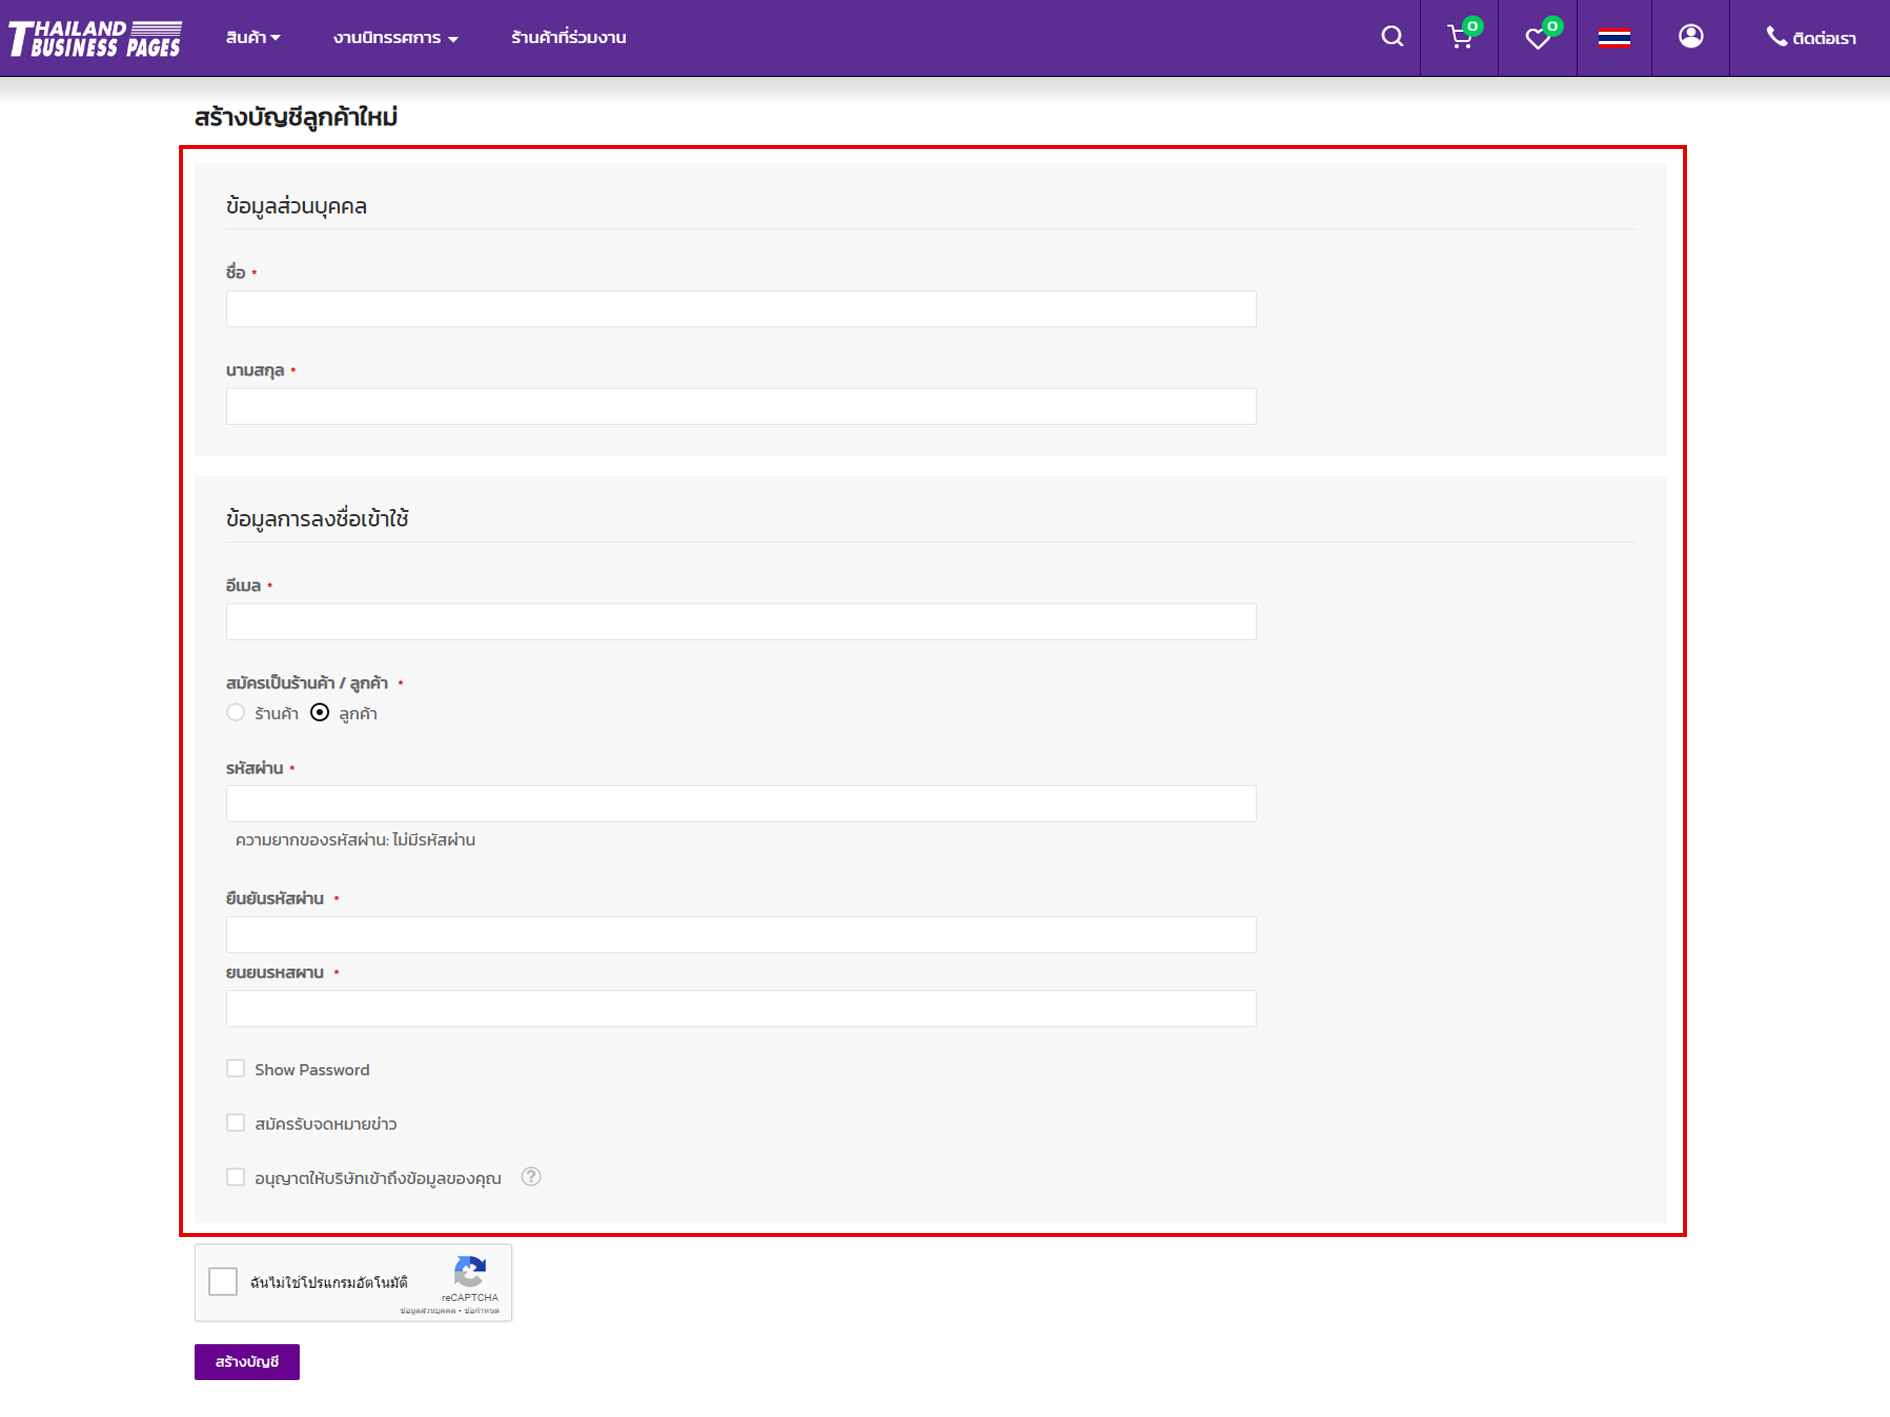Click the Thailand Business Pages logo

95,38
